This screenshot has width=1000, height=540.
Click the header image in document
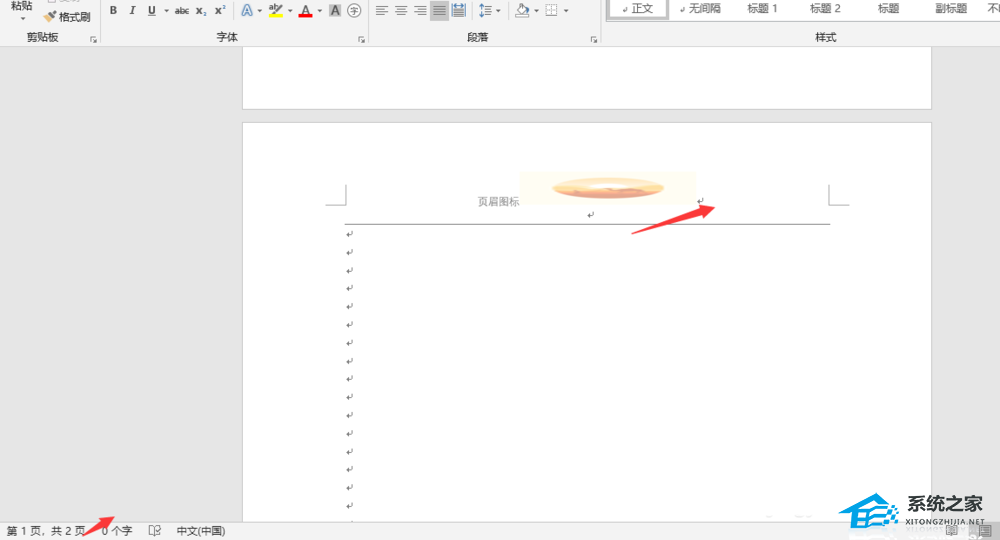click(x=607, y=187)
